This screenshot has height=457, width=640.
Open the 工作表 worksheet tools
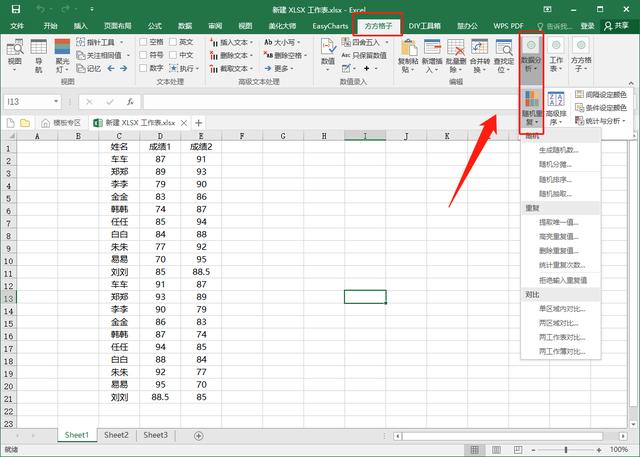click(x=556, y=55)
